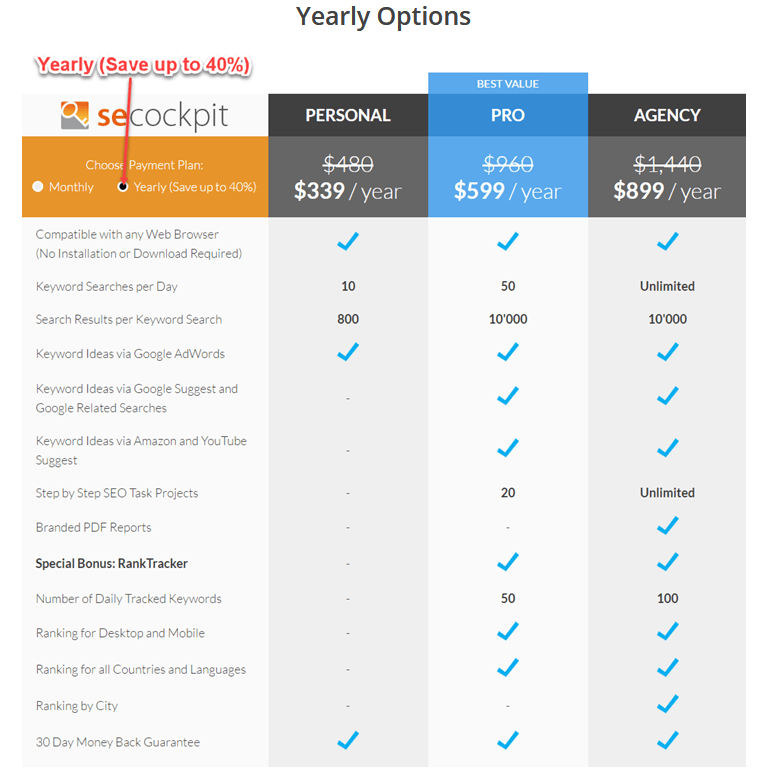
Task: Click Pro checkmark for Keyword Ideas via Google AdWords
Action: click(x=508, y=352)
